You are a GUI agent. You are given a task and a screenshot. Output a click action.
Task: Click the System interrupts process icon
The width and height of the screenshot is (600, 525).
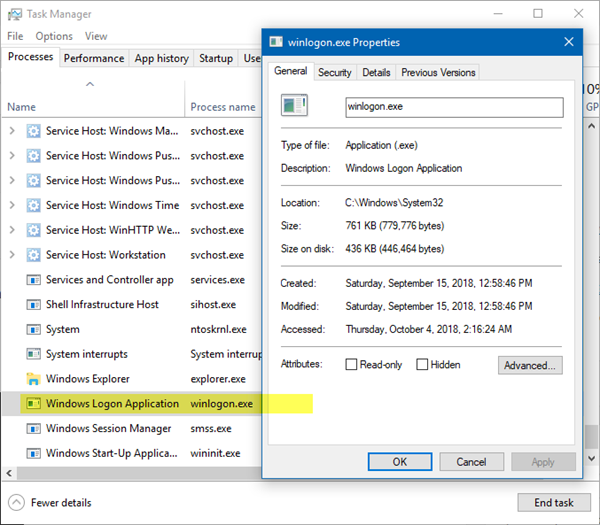click(34, 354)
